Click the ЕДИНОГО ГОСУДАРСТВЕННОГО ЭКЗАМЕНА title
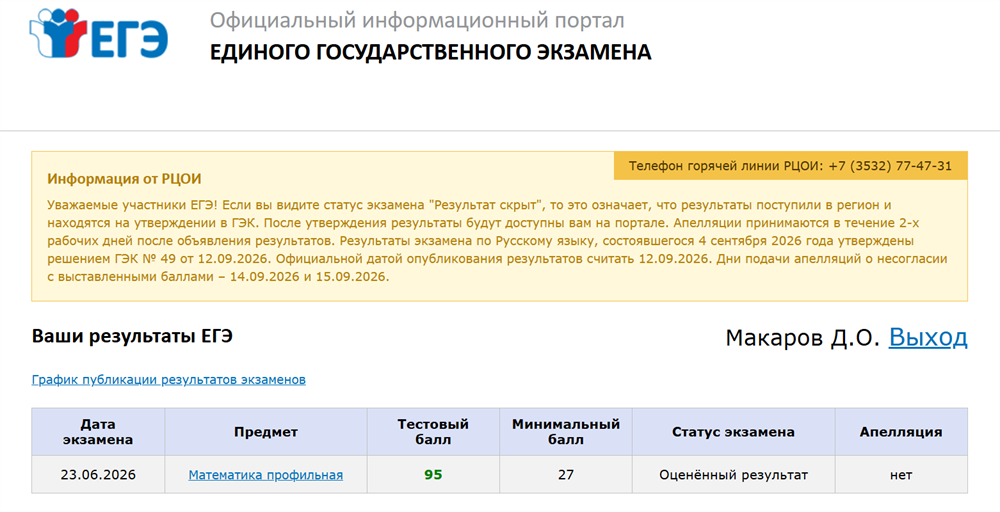 (x=430, y=52)
